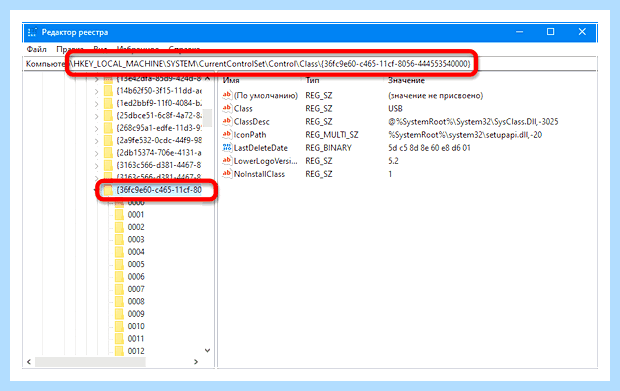Viewport: 620px width, 391px height.
Task: Select folder icon of {268c95a1-edfe-11d3 key
Action: point(108,128)
